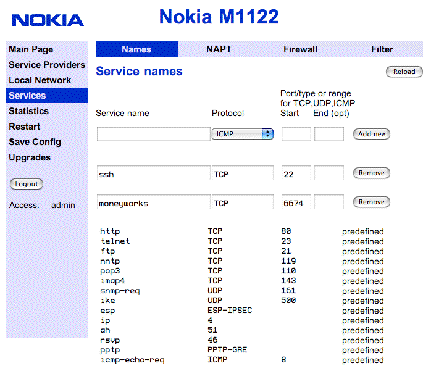Click the ftp service name
Image resolution: width=431 pixels, height=371 pixels.
click(x=108, y=251)
